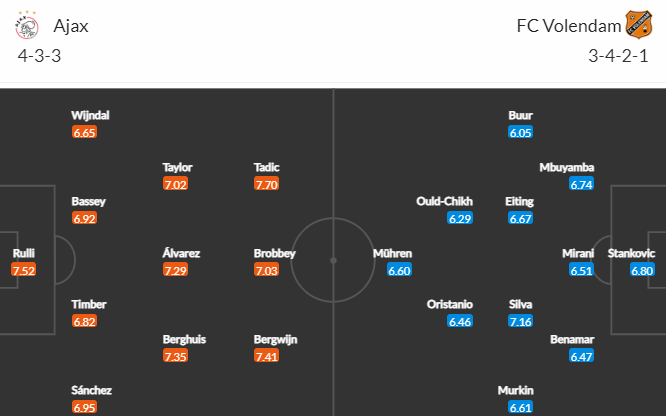The width and height of the screenshot is (666, 416).
Task: Click Ould-Chikh's 6.29 rating badge
Action: click(460, 218)
